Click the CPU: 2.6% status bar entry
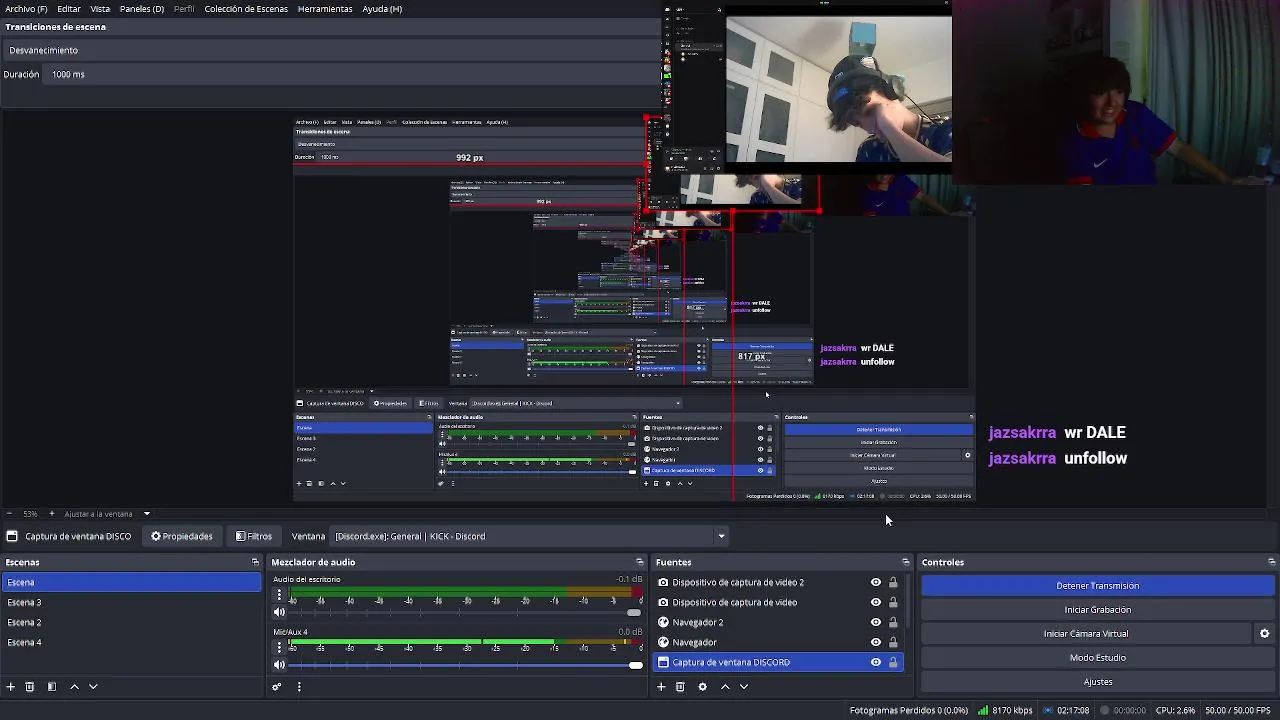This screenshot has width=1280, height=720. coord(1175,711)
